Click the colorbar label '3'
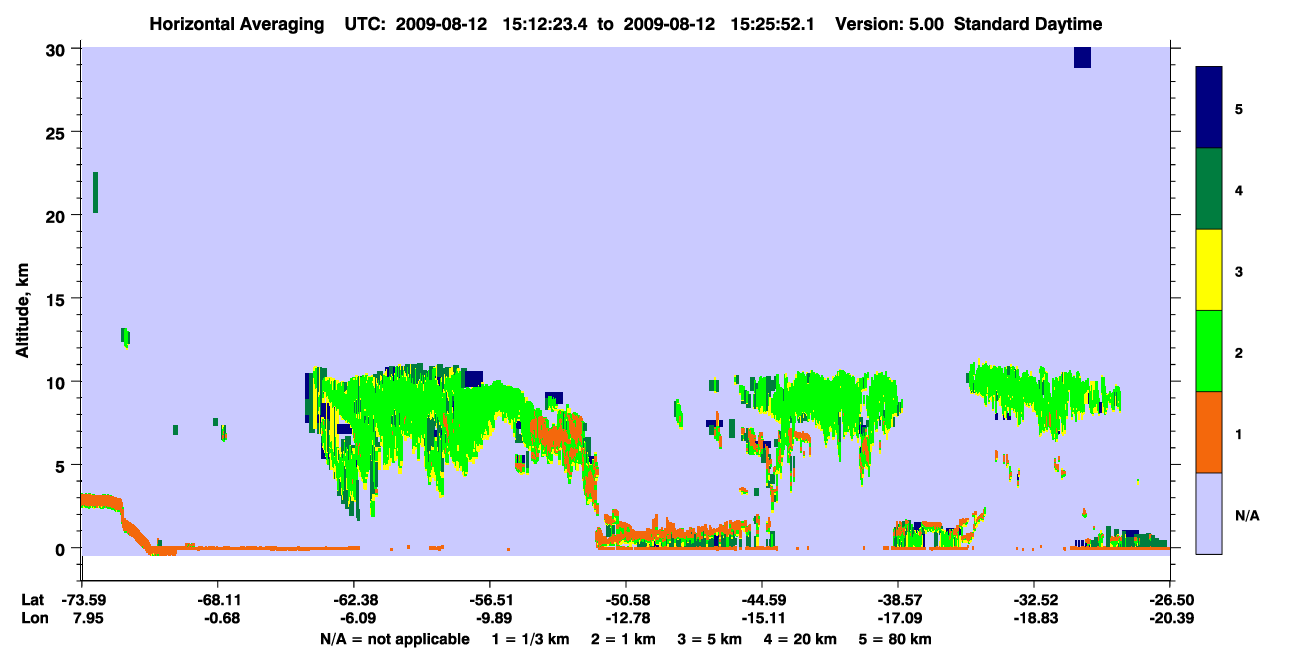Image resolution: width=1300 pixels, height=667 pixels. (1238, 270)
